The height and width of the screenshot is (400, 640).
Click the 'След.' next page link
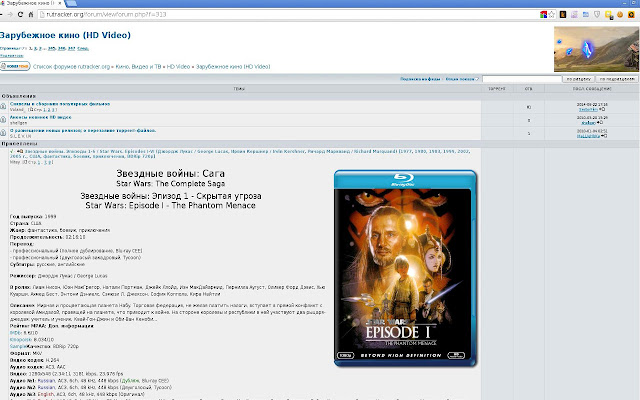point(83,49)
